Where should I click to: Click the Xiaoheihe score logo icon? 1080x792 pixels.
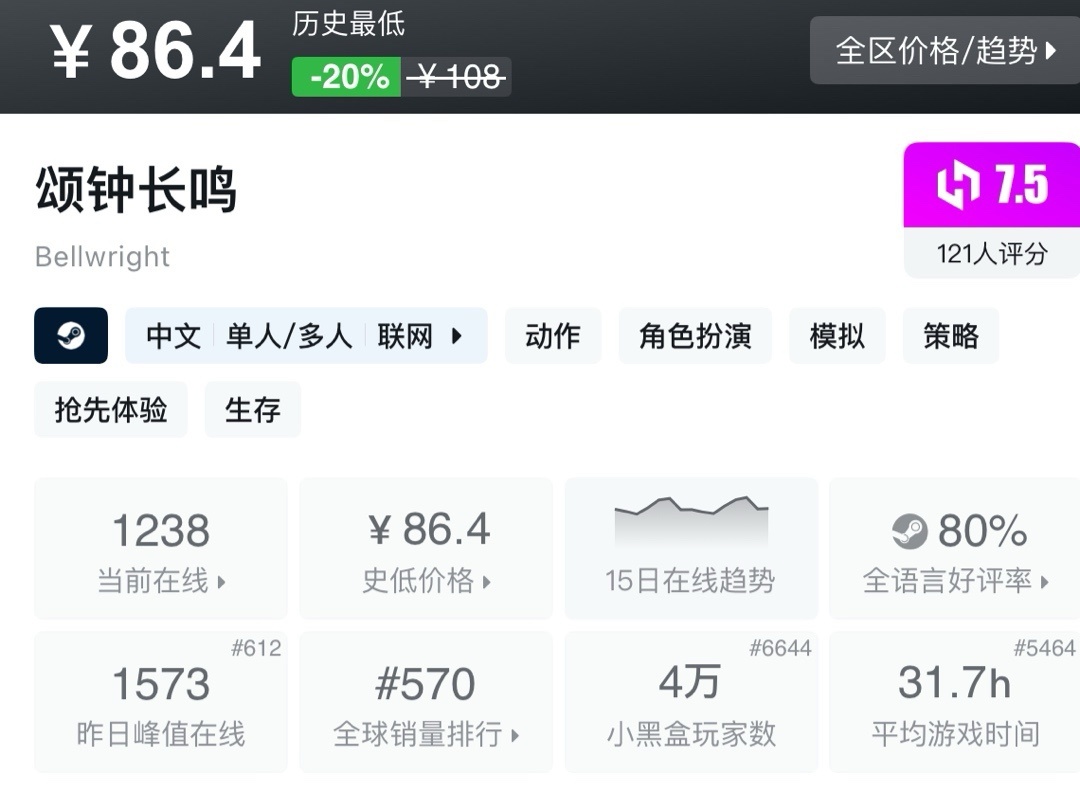tap(958, 186)
